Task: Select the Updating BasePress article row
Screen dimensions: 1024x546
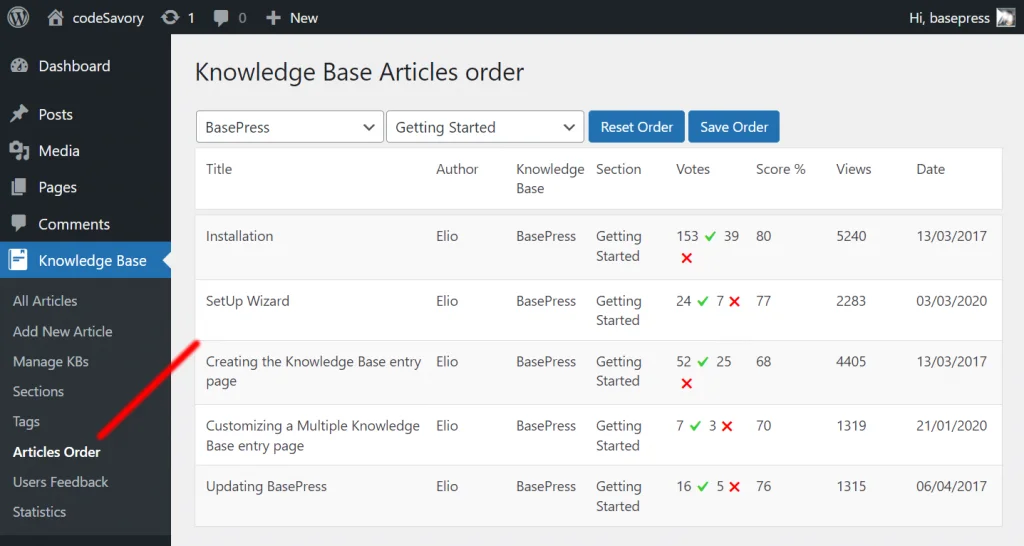Action: [x=598, y=496]
